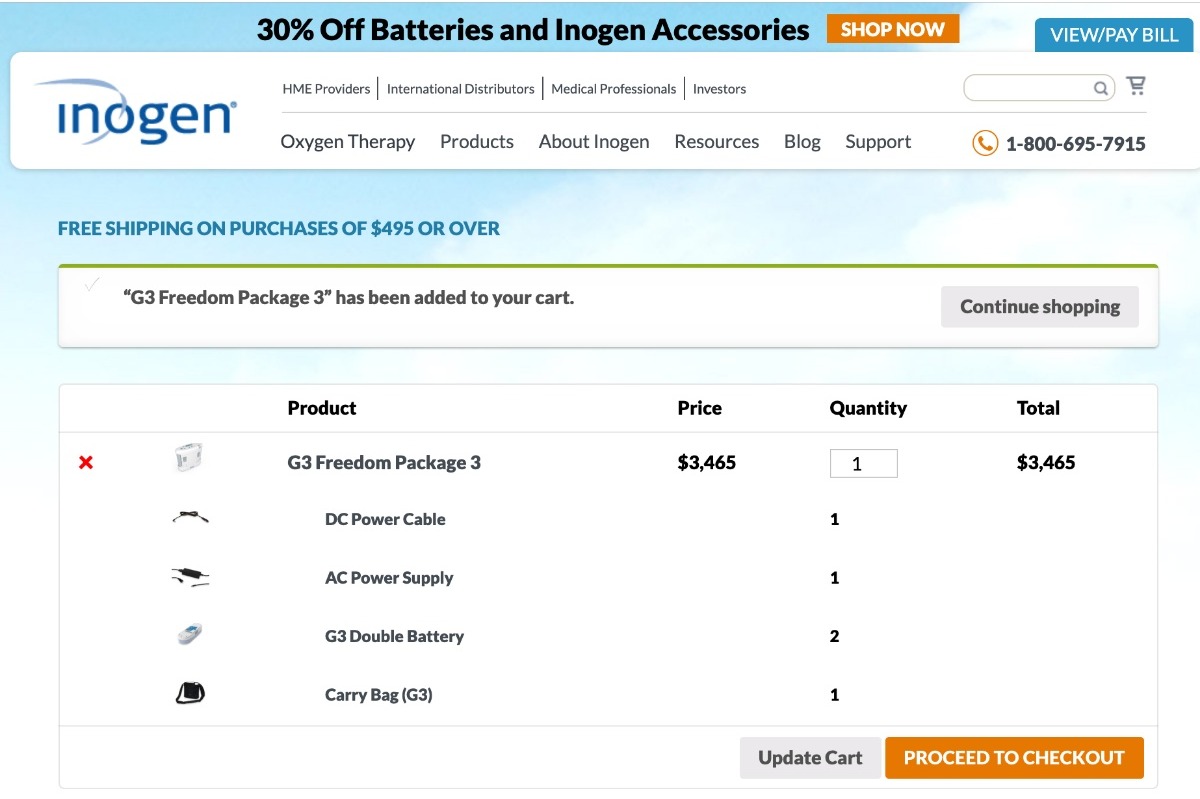Click the quantity 2 beside G3 Double Battery
Image resolution: width=1200 pixels, height=799 pixels.
(835, 636)
